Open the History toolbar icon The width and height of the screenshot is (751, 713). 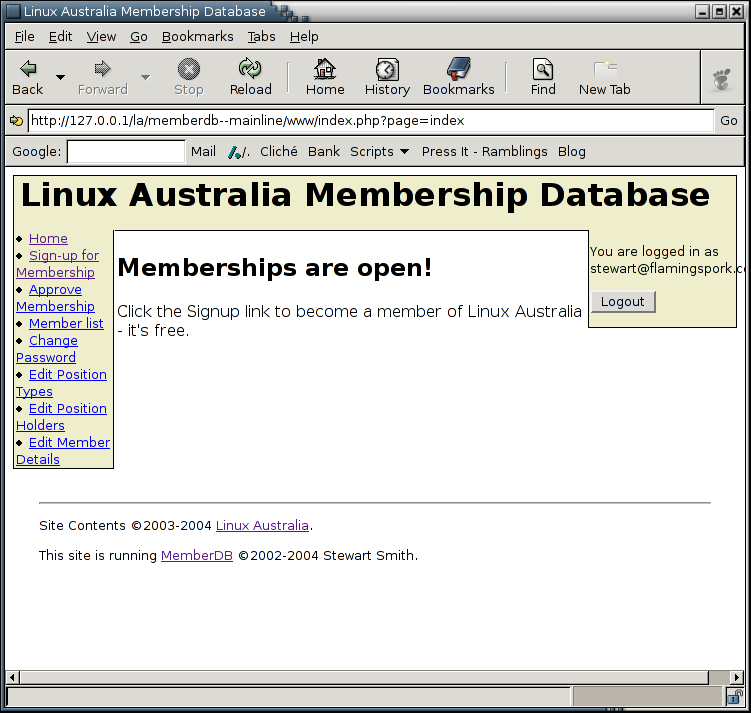pos(387,69)
